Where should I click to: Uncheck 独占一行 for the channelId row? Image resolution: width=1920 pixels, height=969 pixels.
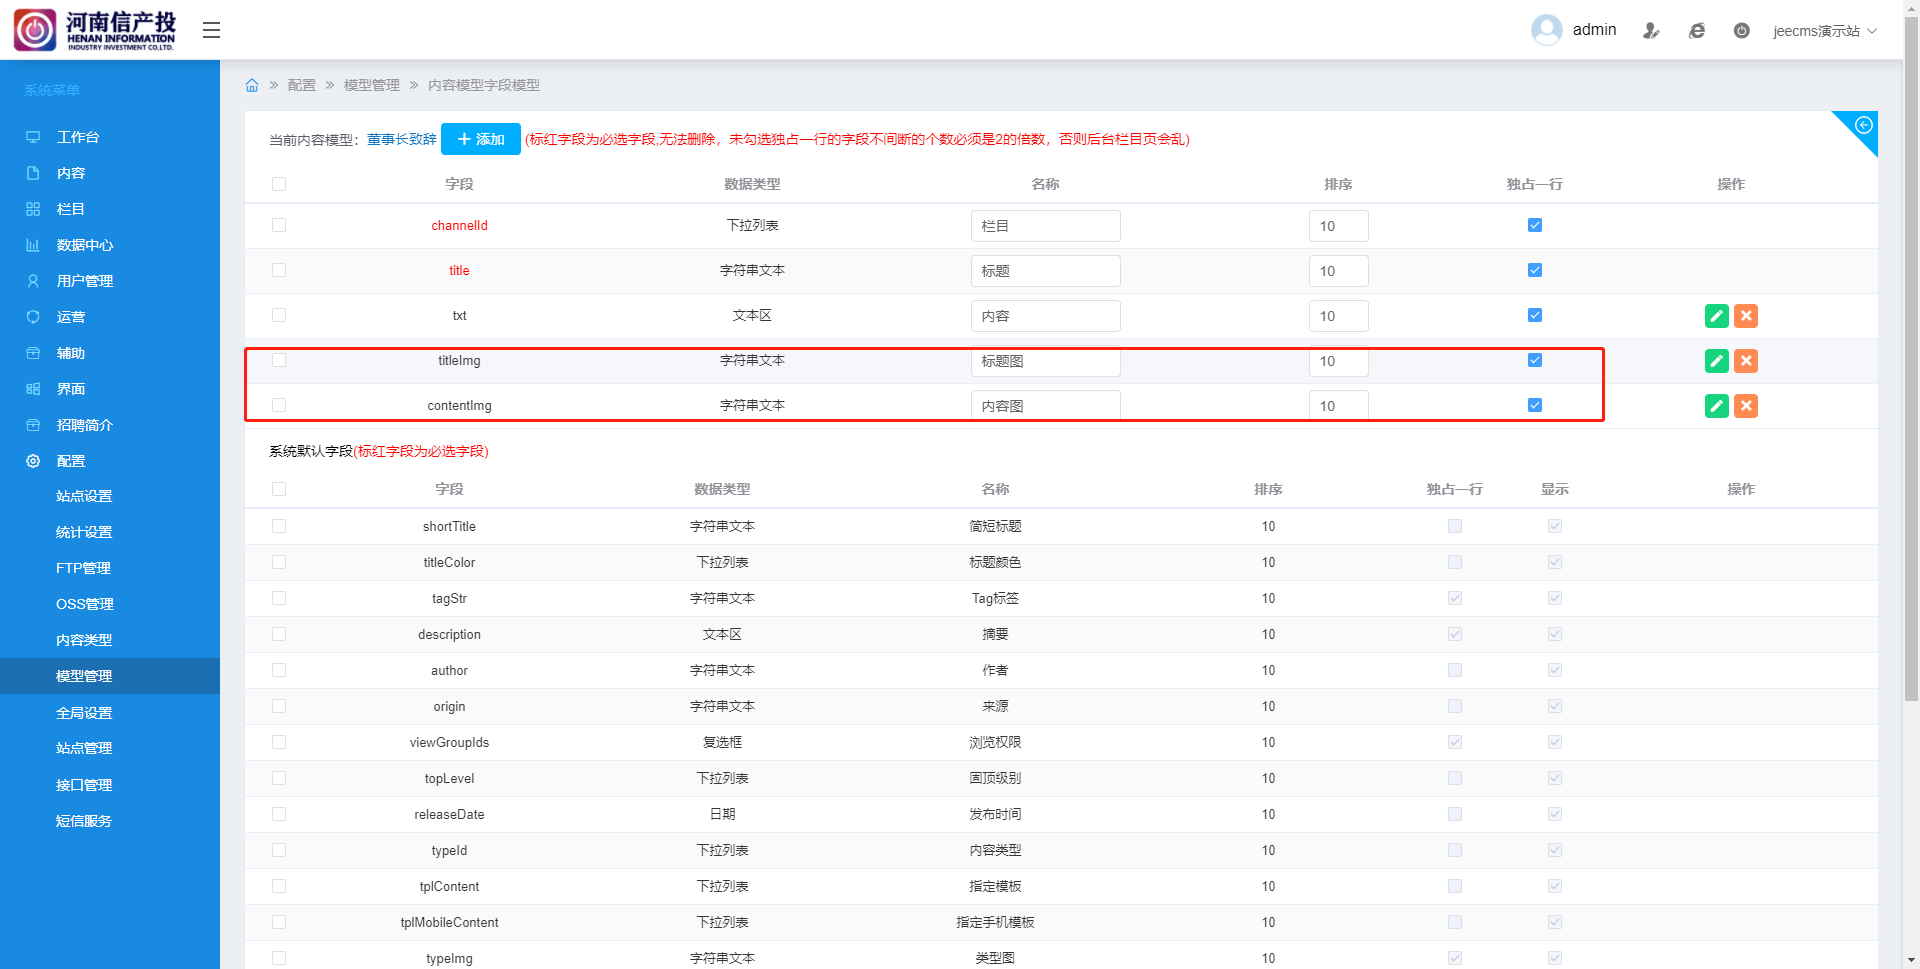1535,225
